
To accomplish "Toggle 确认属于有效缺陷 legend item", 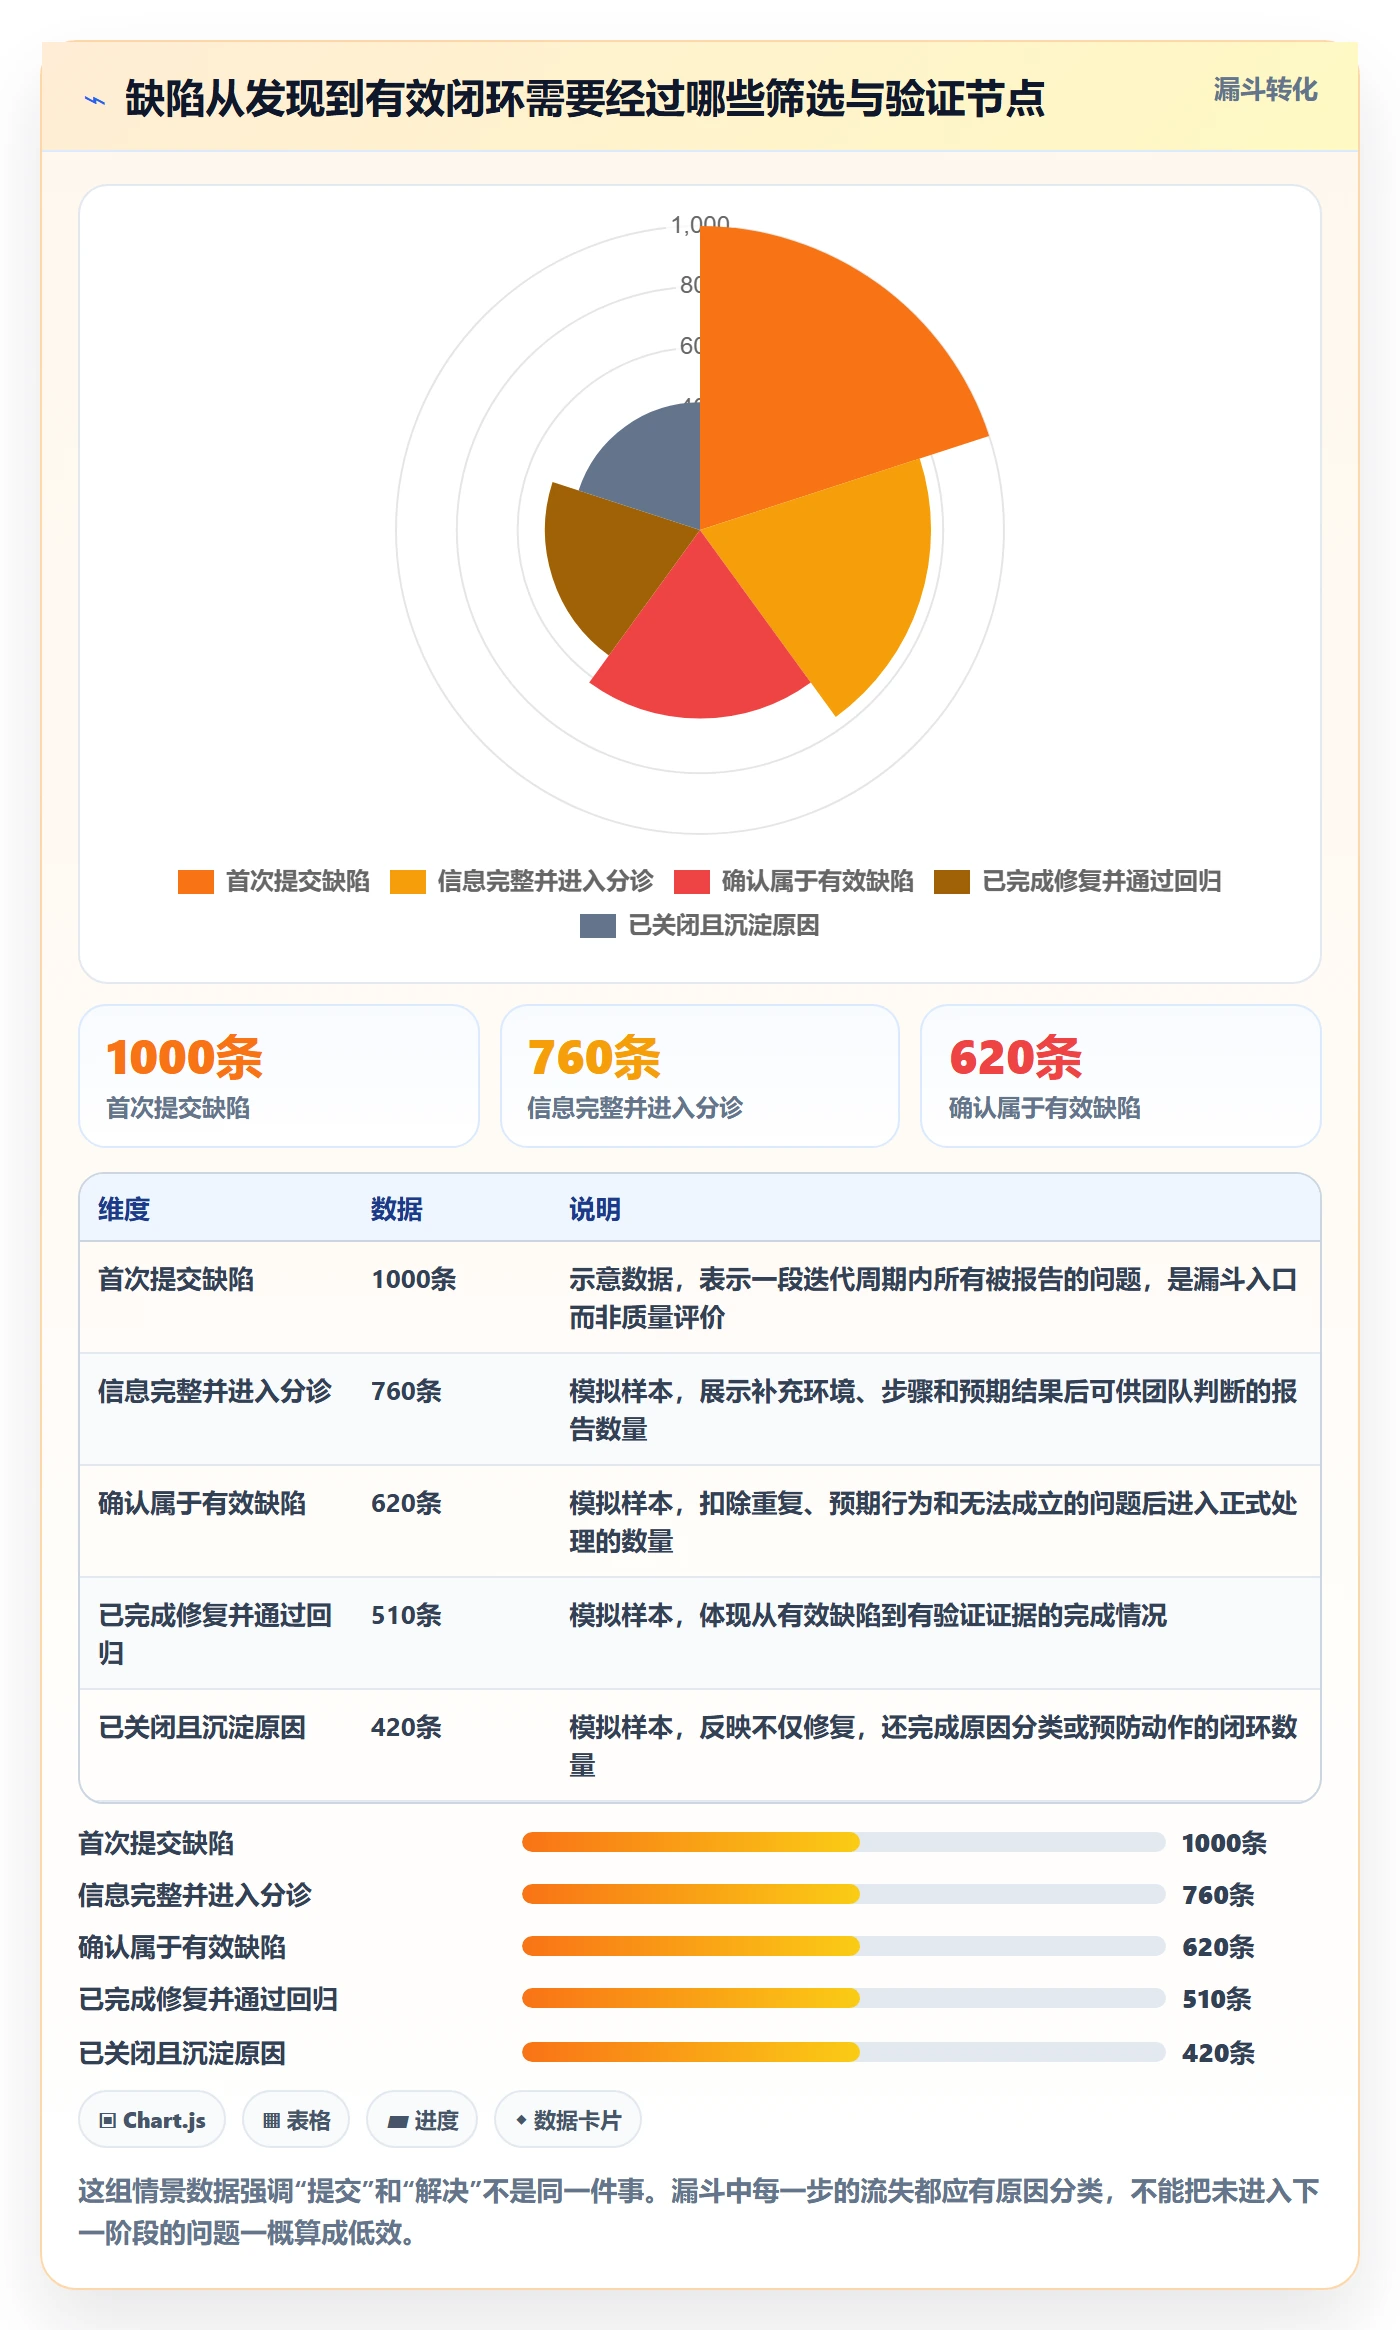I will pyautogui.click(x=793, y=882).
